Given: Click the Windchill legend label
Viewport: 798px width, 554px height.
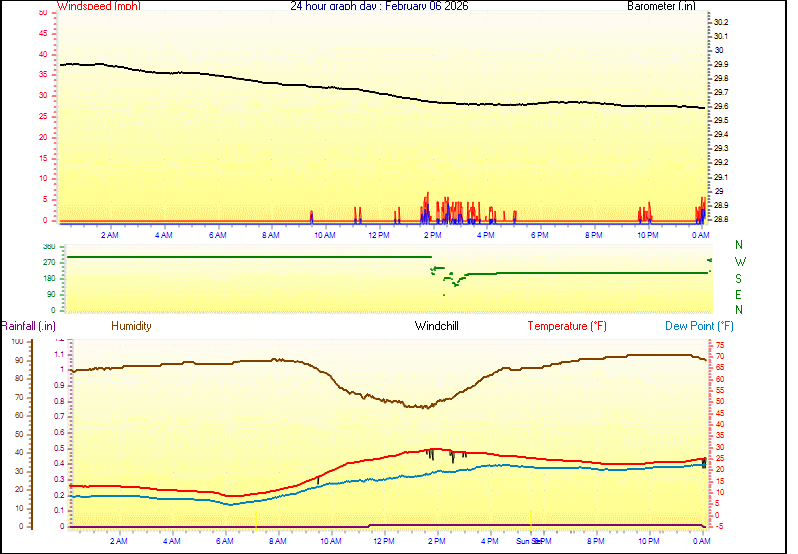Looking at the screenshot, I should [437, 326].
